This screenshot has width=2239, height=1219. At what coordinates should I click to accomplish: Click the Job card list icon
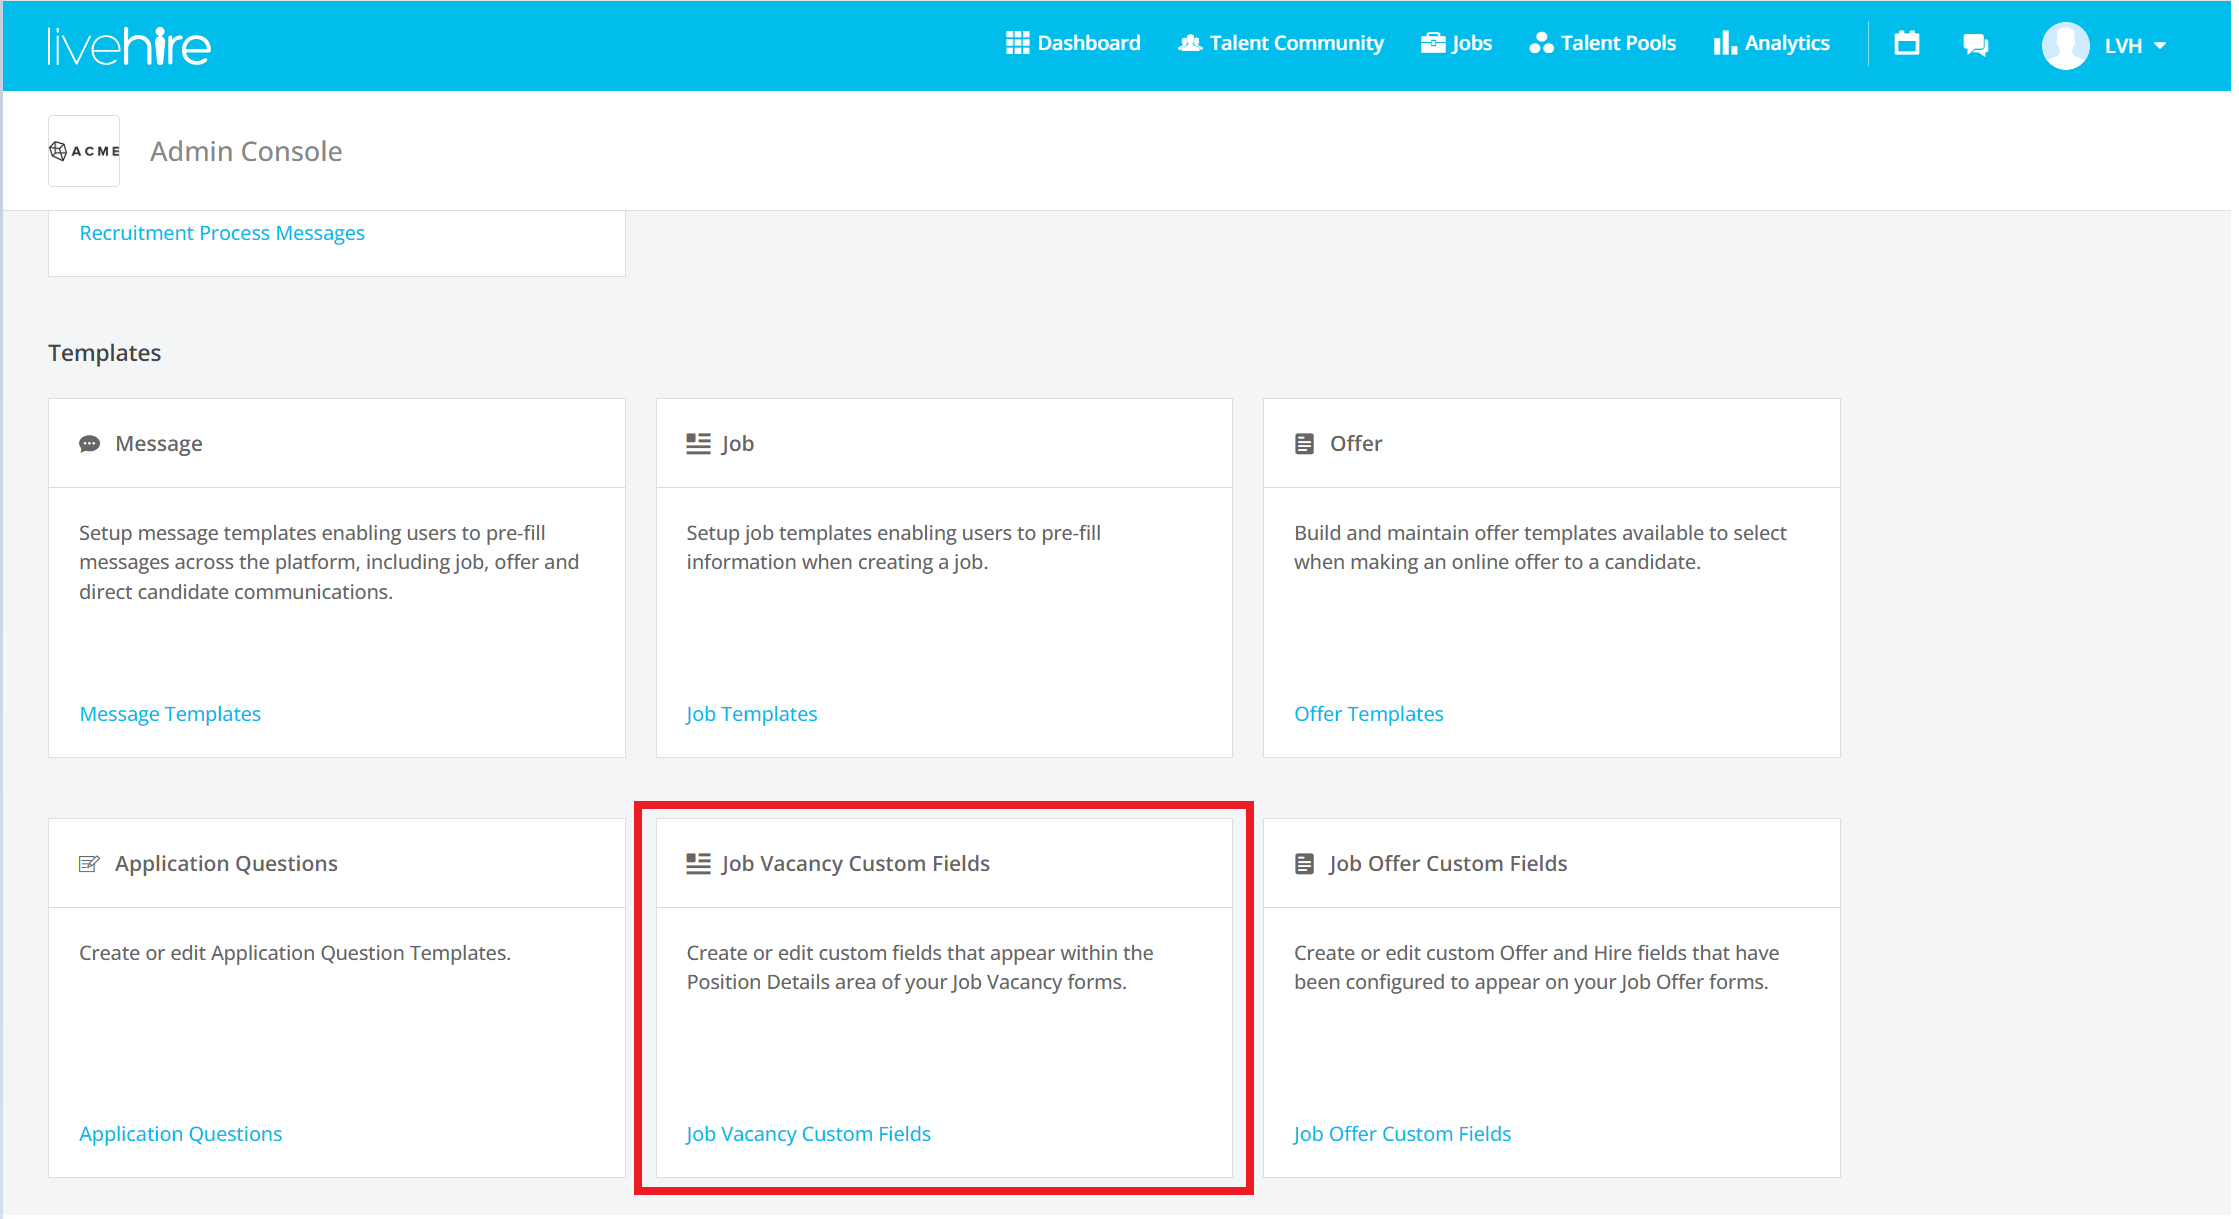(698, 444)
